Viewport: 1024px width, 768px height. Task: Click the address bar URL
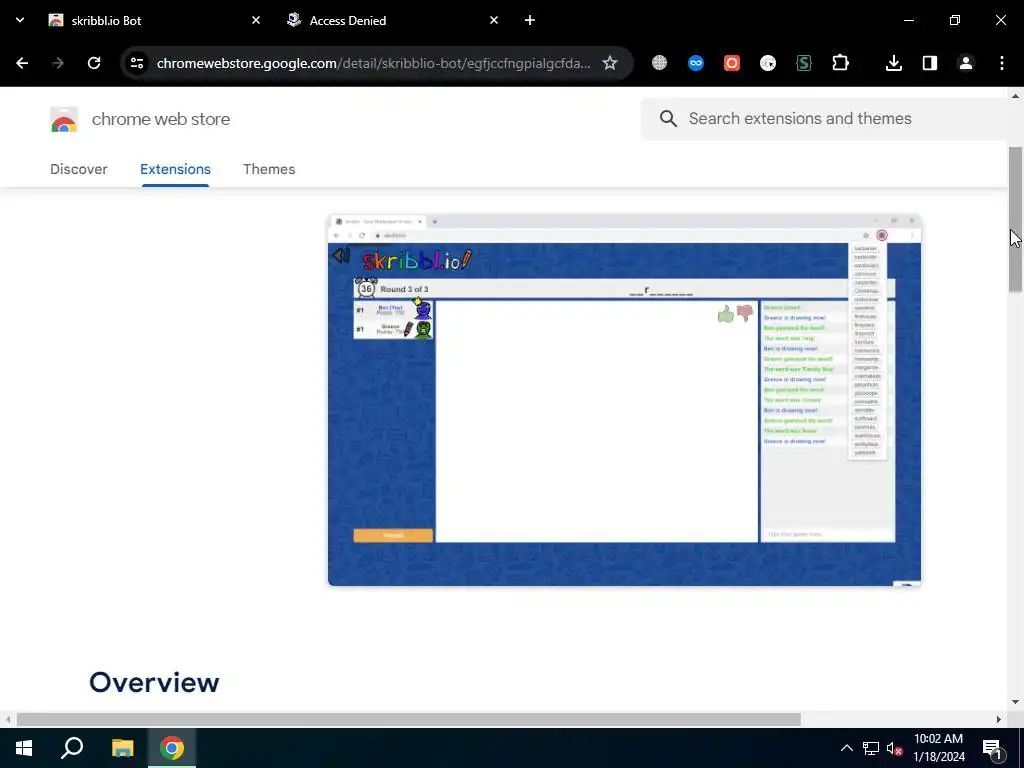point(374,63)
